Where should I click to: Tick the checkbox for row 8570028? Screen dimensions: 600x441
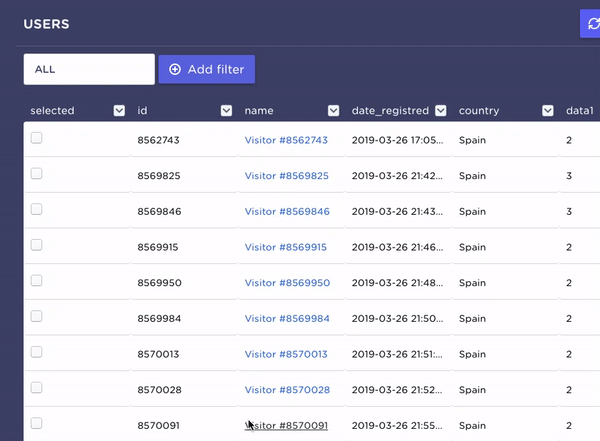(36, 387)
